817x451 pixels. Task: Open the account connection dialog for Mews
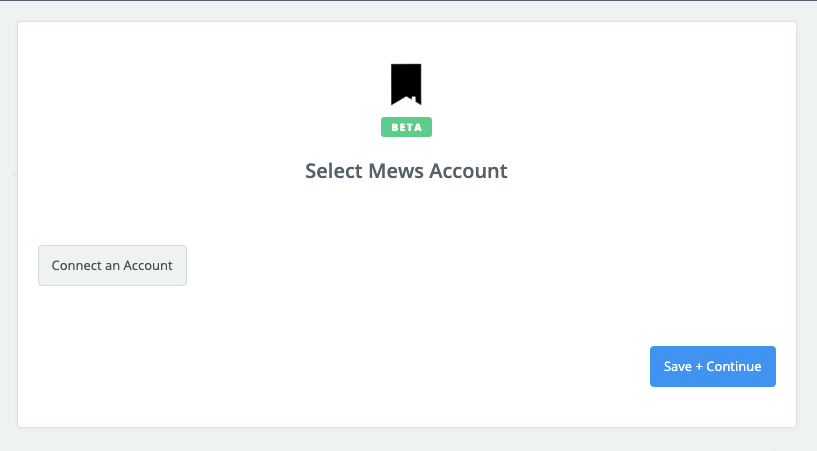pos(112,266)
